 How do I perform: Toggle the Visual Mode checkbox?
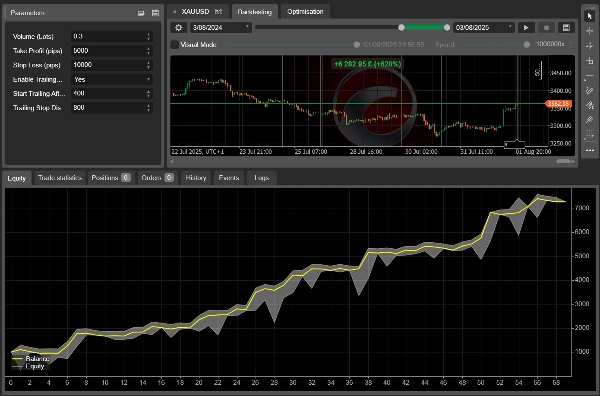coord(174,45)
